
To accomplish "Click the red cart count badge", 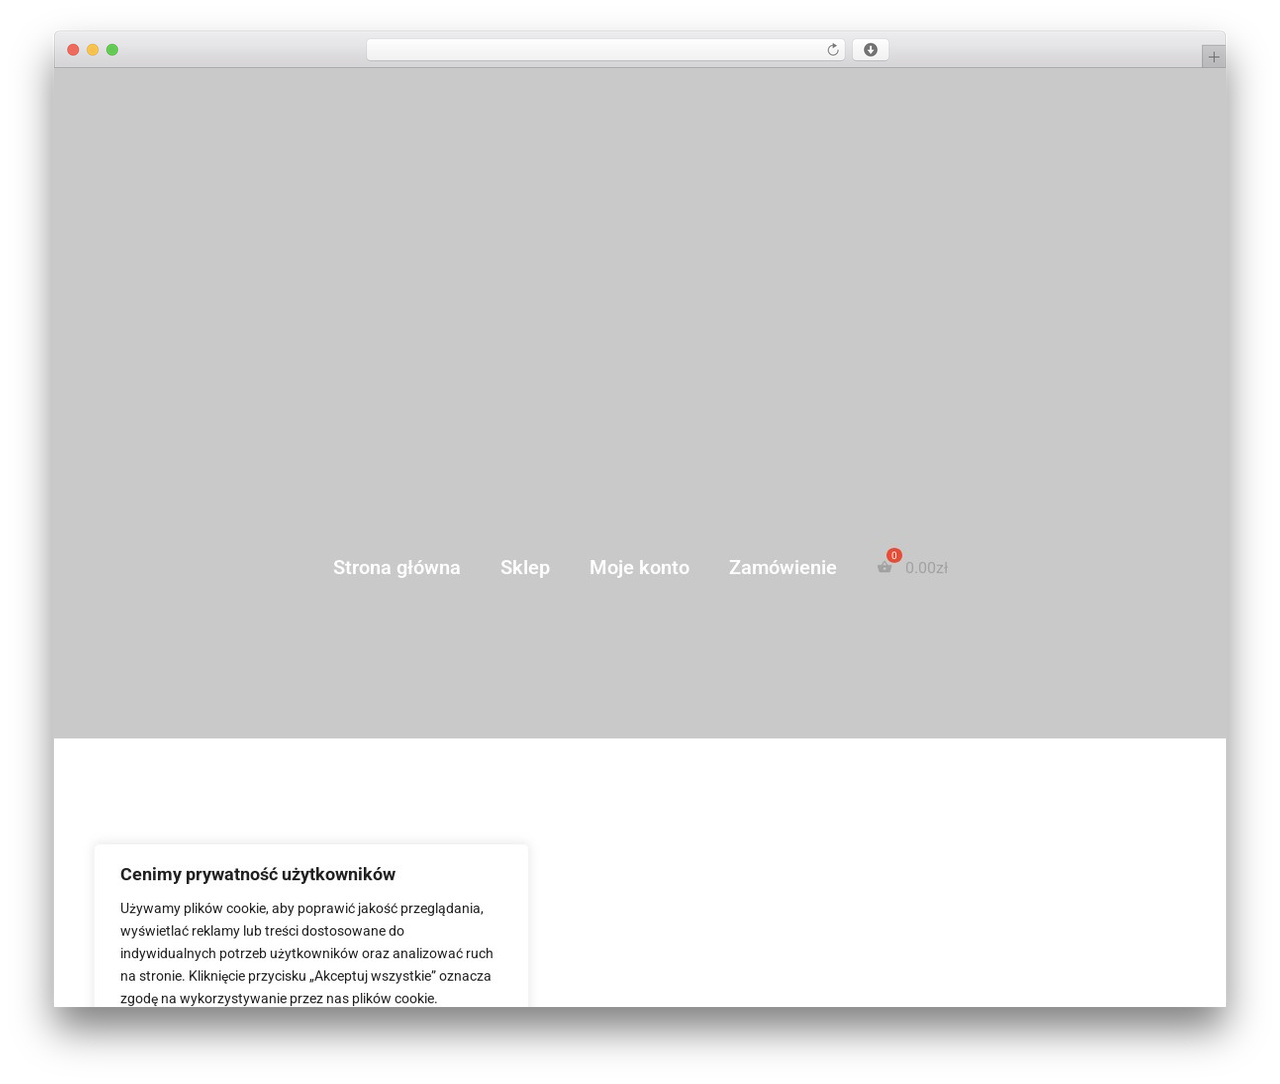I will 894,556.
